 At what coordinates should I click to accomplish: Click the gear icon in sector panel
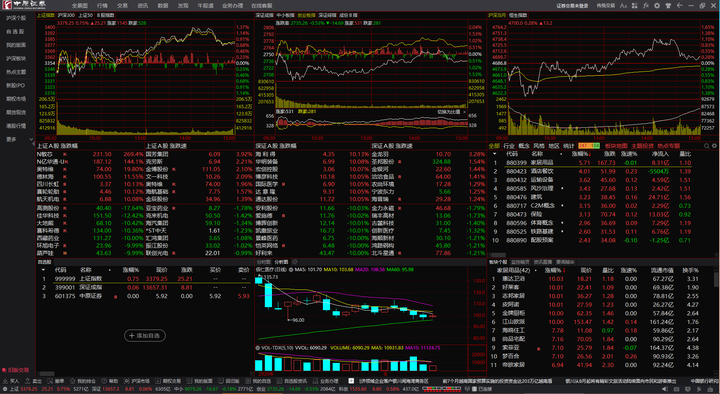tap(714, 146)
